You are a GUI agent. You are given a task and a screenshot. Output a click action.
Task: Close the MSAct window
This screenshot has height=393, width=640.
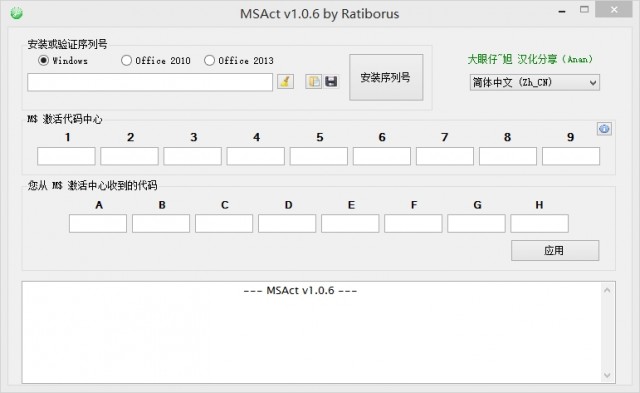pos(614,10)
